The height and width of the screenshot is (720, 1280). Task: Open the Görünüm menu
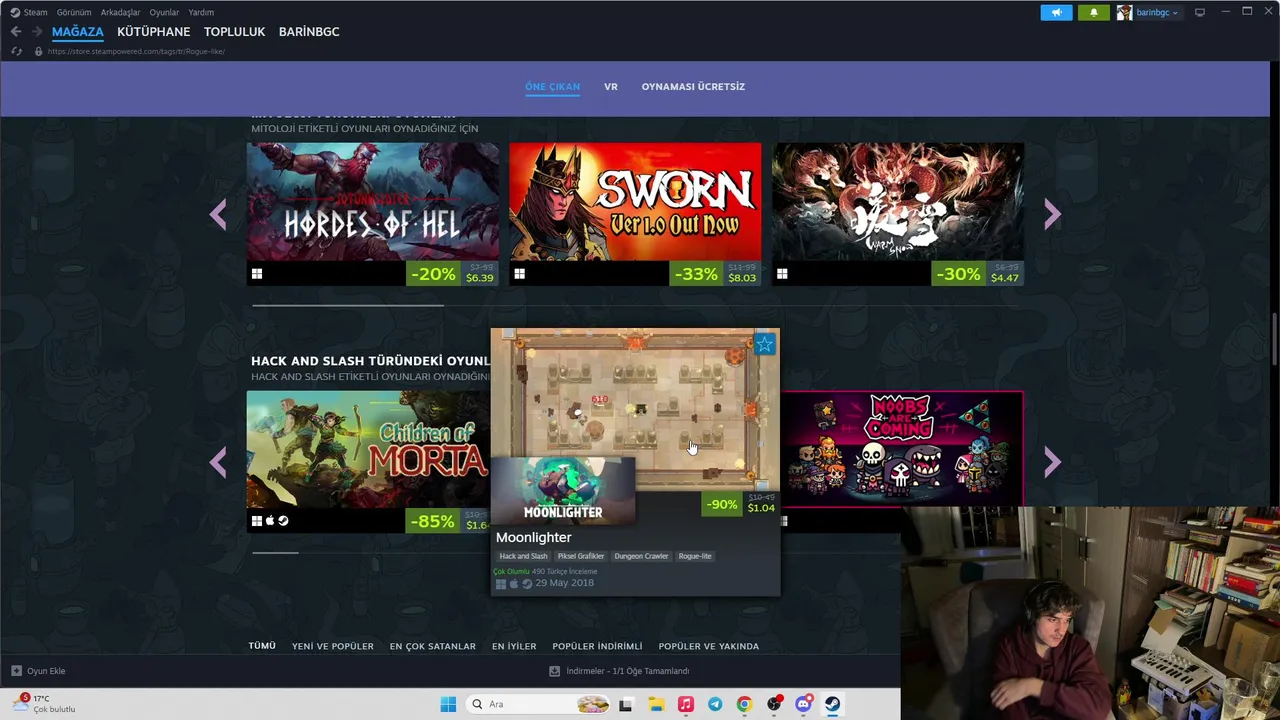(x=74, y=12)
